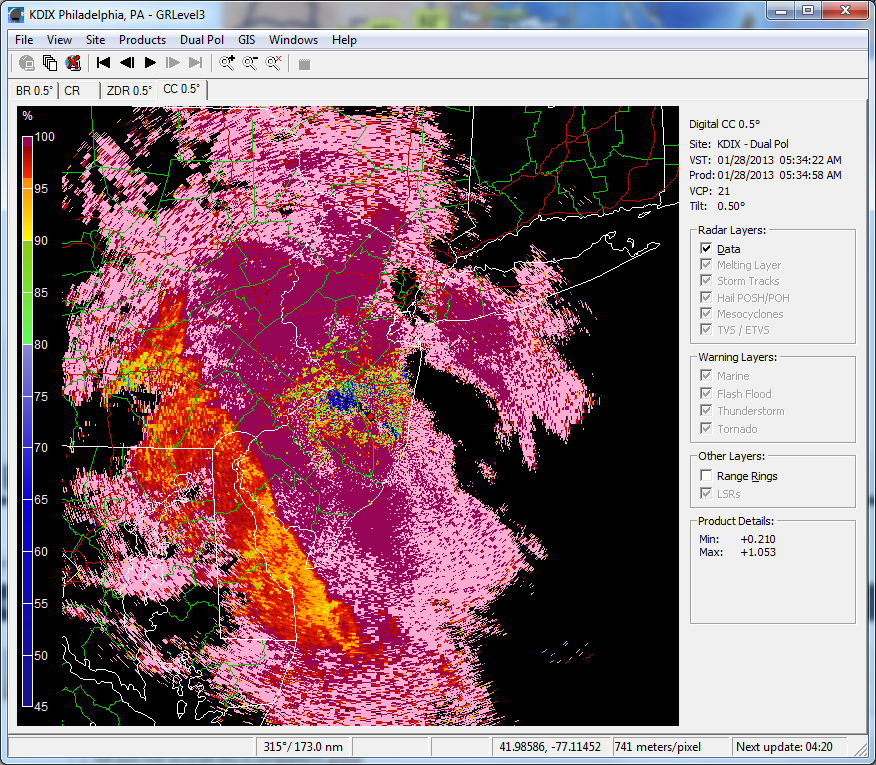
Task: Open the File menu
Action: pos(24,40)
